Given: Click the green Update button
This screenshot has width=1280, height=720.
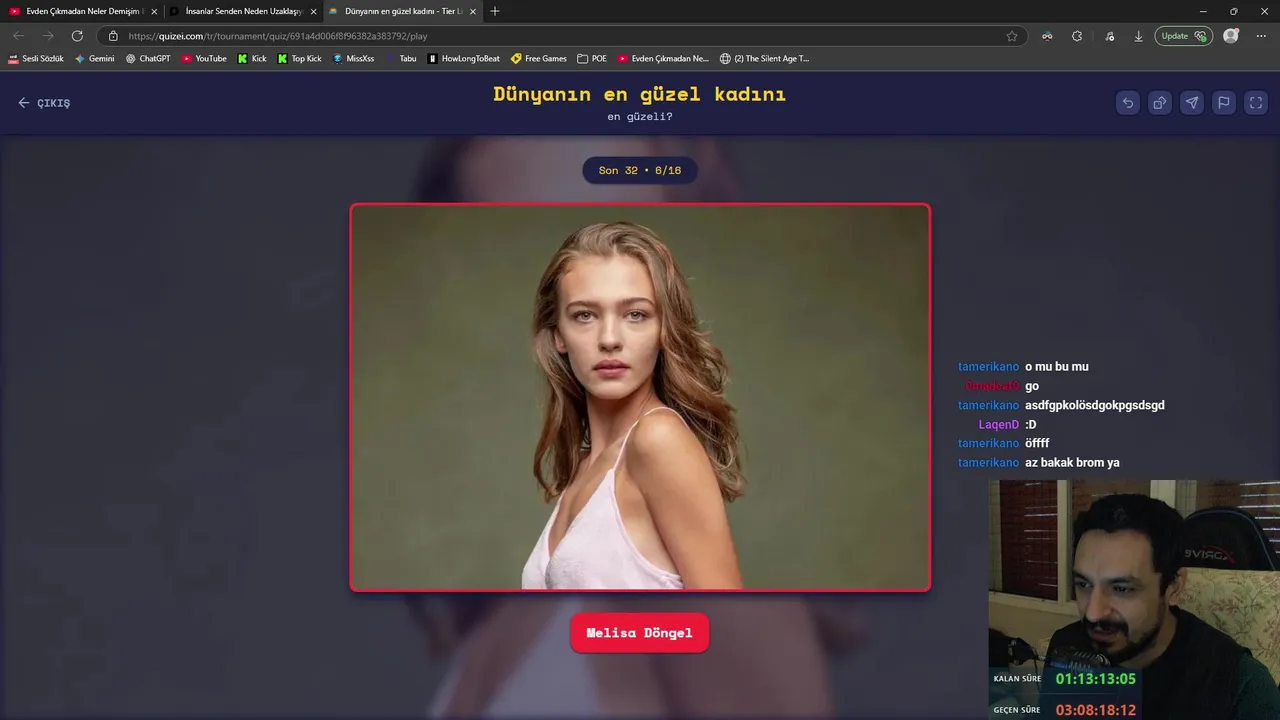Looking at the screenshot, I should click(1184, 36).
